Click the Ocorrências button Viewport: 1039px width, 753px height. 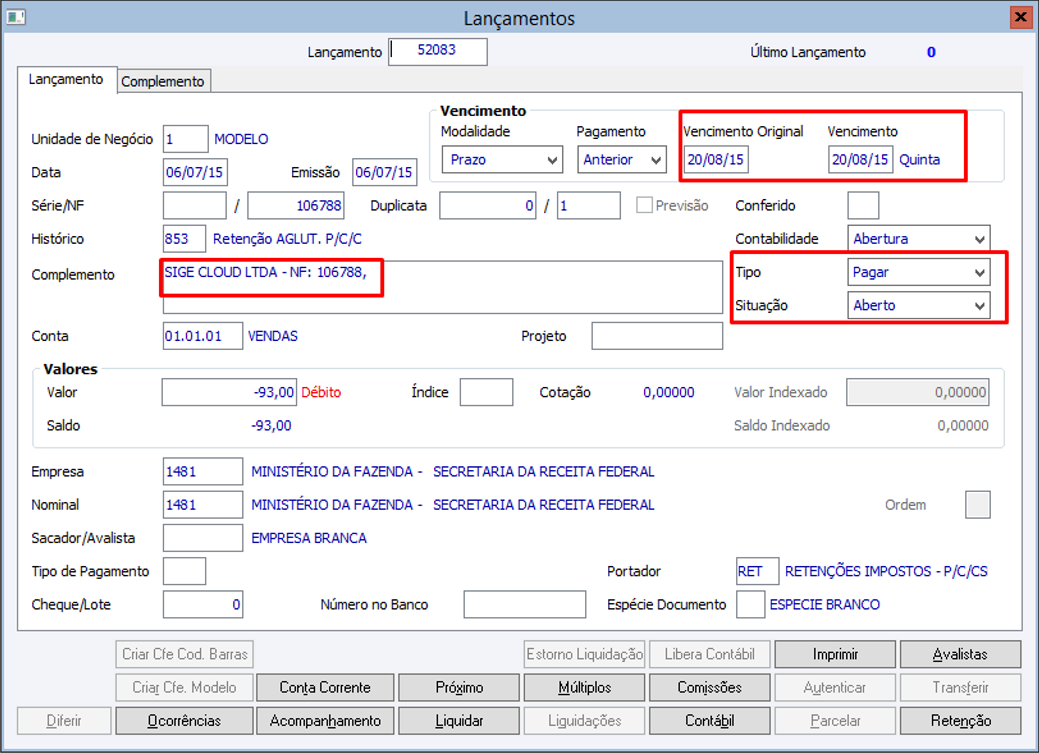point(184,721)
